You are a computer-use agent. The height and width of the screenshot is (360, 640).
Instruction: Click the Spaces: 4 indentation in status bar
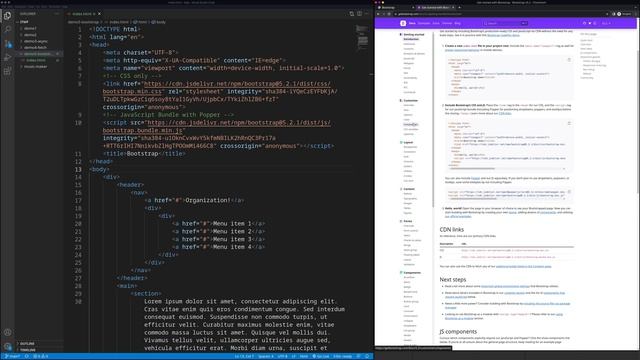coord(266,356)
